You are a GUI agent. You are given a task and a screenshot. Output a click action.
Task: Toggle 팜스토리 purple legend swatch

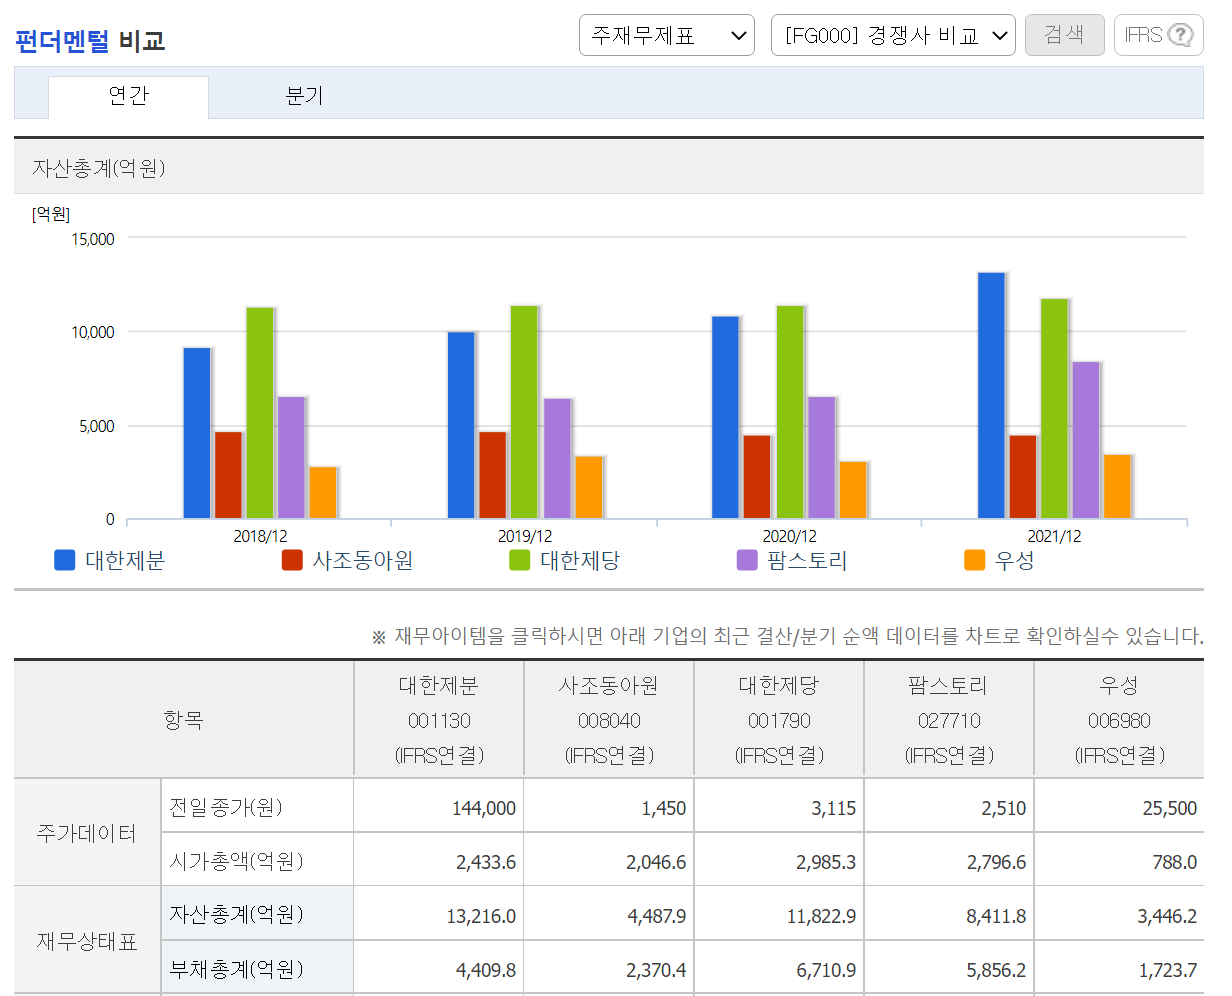click(747, 560)
